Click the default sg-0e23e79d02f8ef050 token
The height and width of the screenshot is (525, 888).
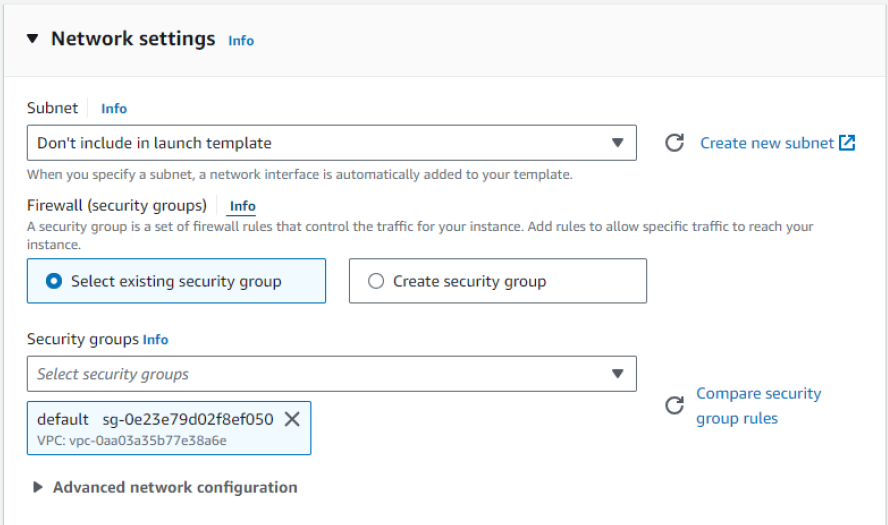coord(155,419)
